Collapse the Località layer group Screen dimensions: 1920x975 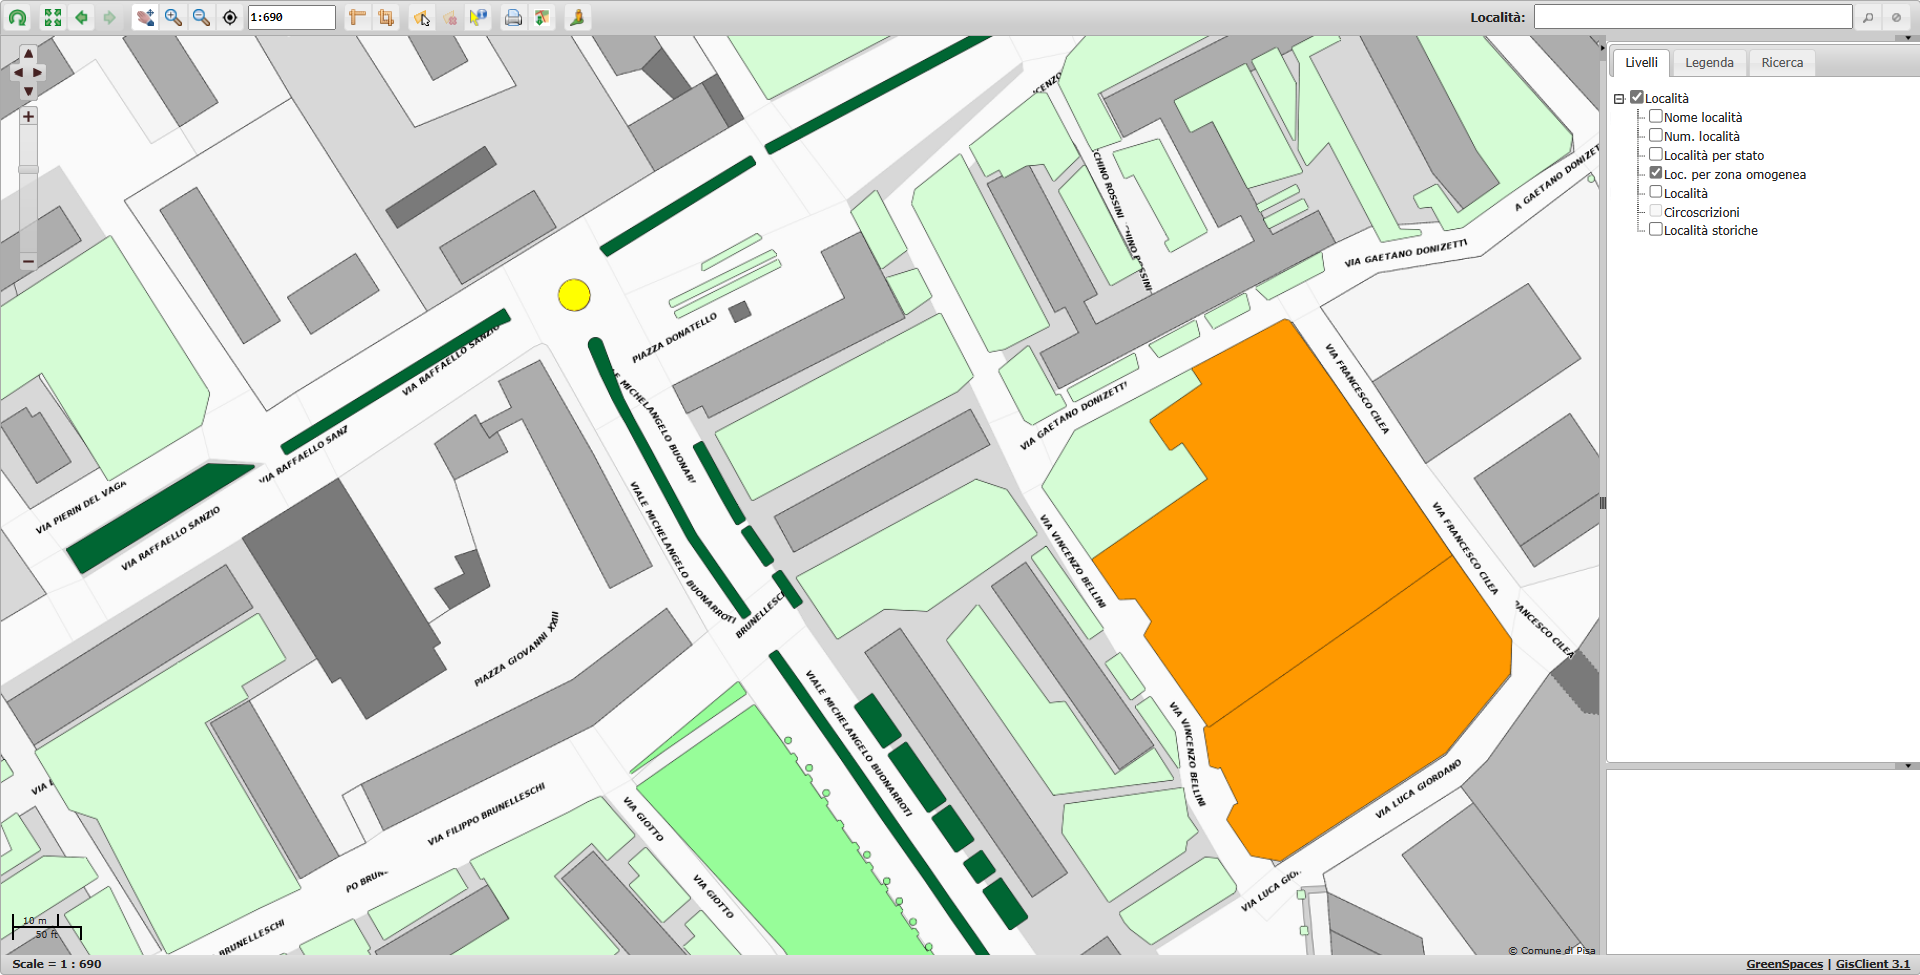point(1619,99)
